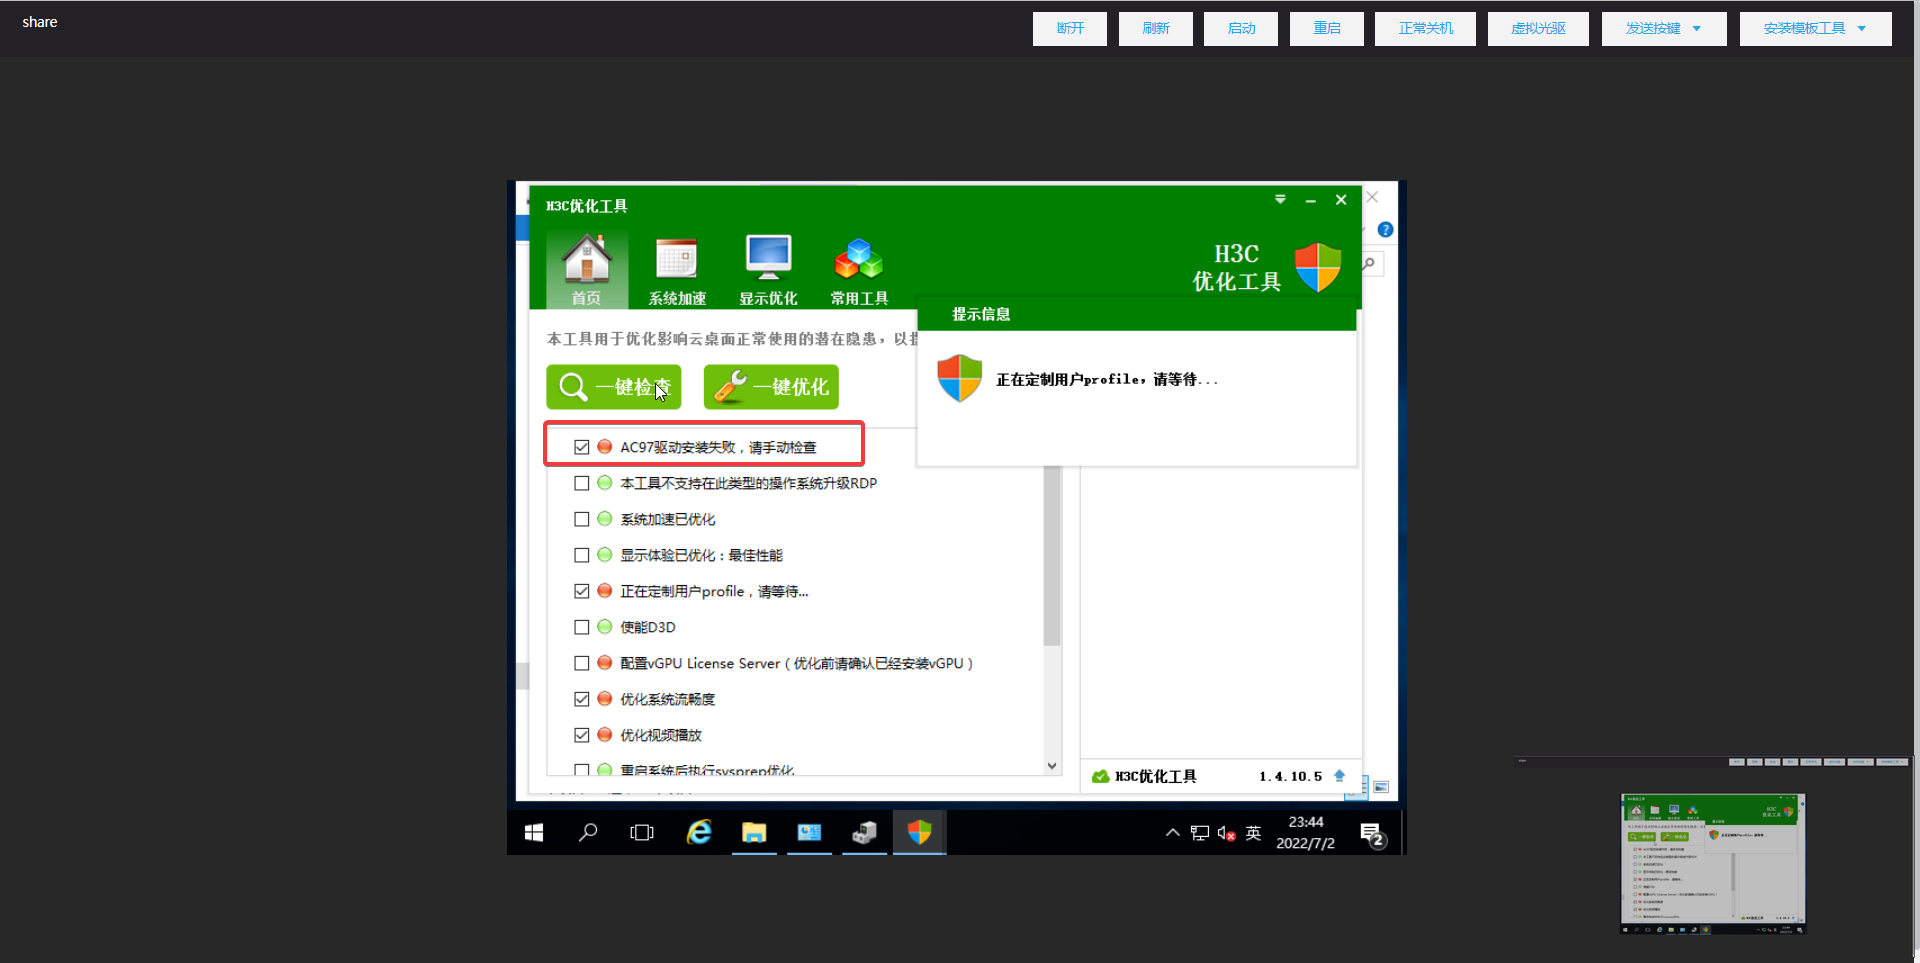Show hidden system tray icons

(x=1173, y=832)
